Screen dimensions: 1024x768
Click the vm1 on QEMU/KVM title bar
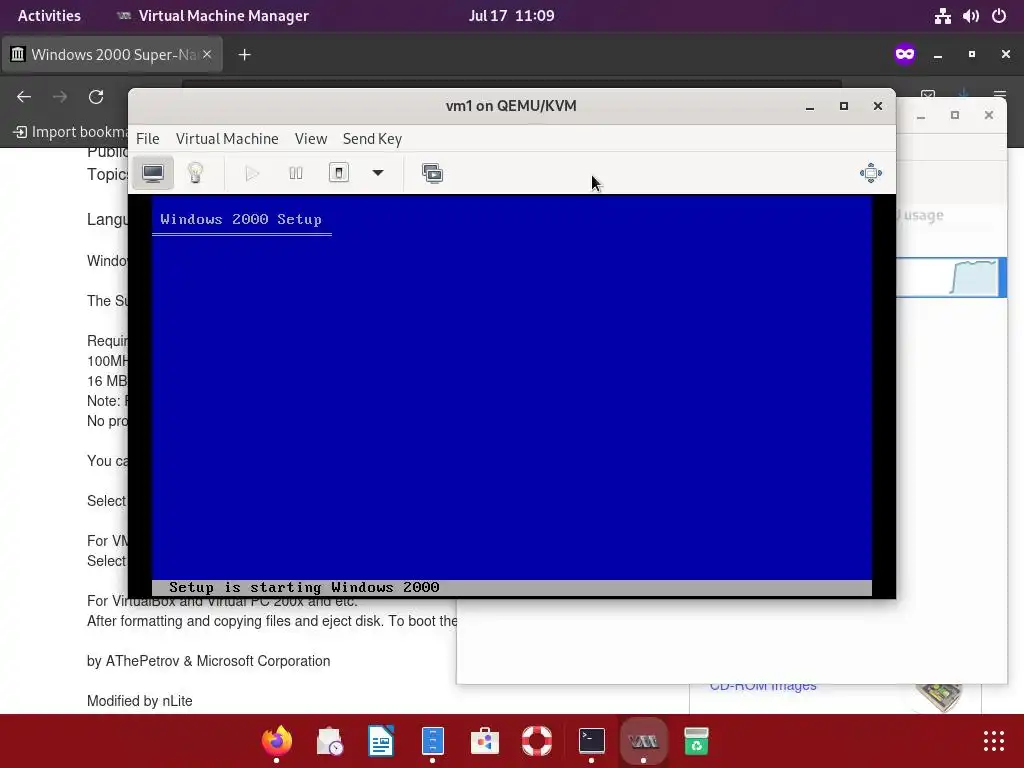511,106
